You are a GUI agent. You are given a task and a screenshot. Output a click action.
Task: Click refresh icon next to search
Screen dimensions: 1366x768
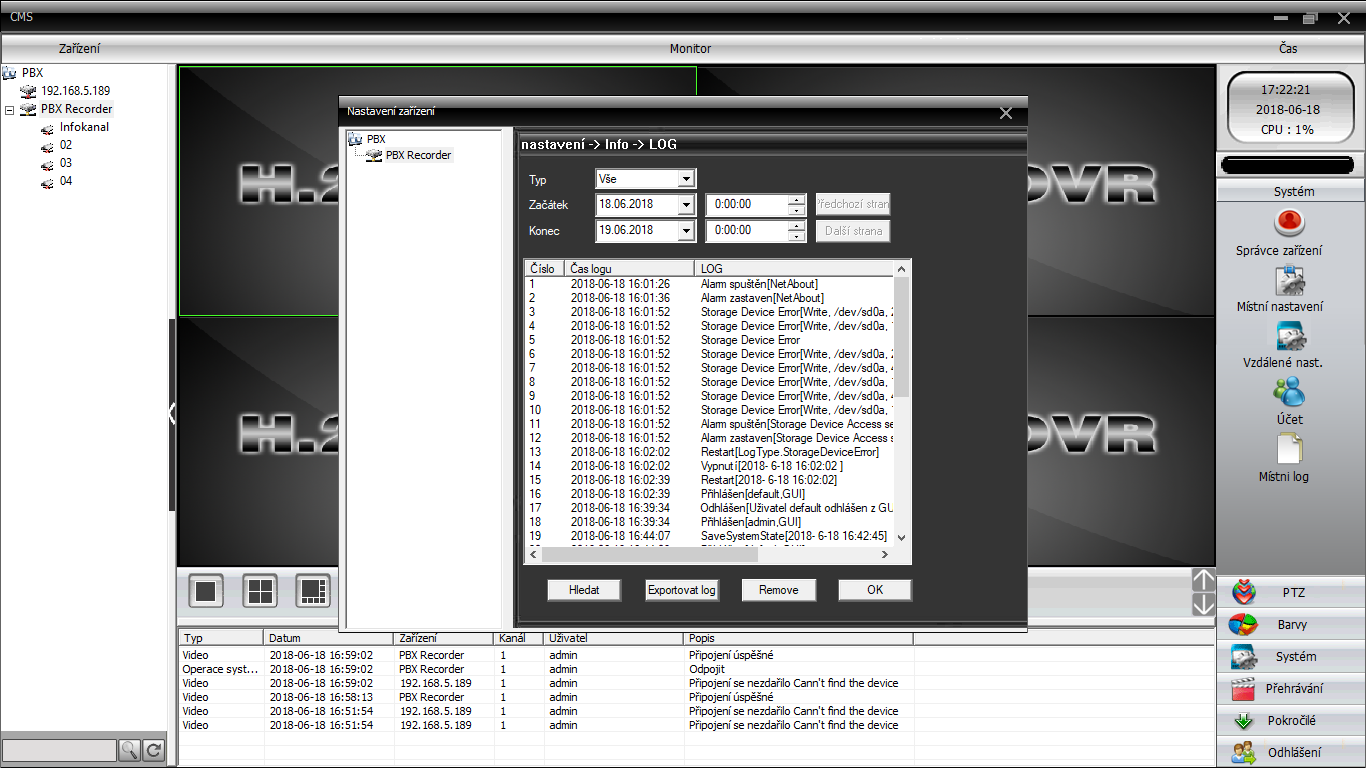click(x=154, y=750)
